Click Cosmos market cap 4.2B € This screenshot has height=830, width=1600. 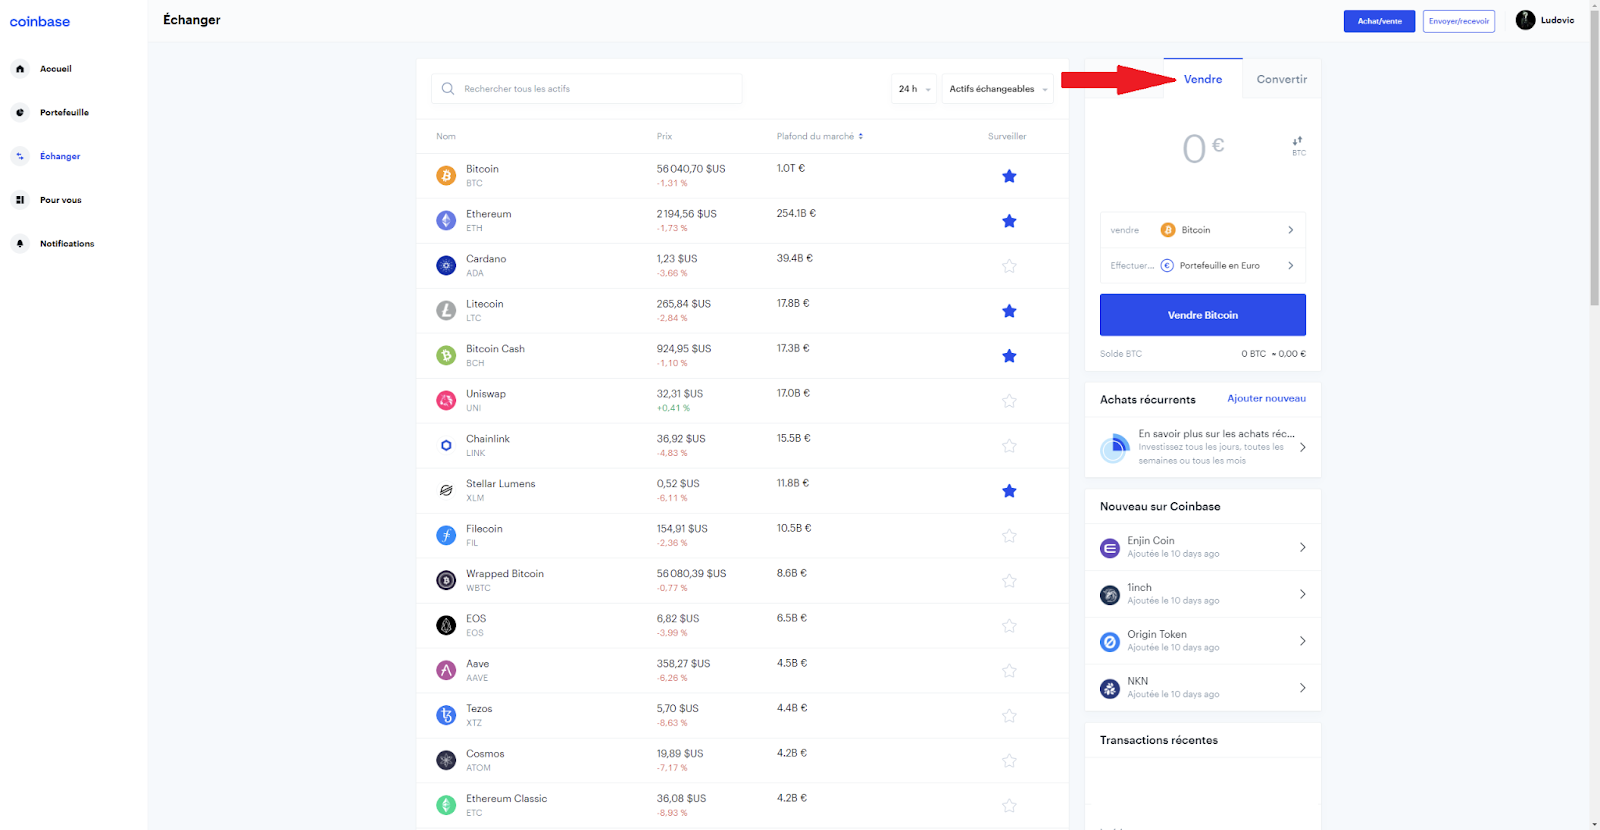tap(792, 753)
